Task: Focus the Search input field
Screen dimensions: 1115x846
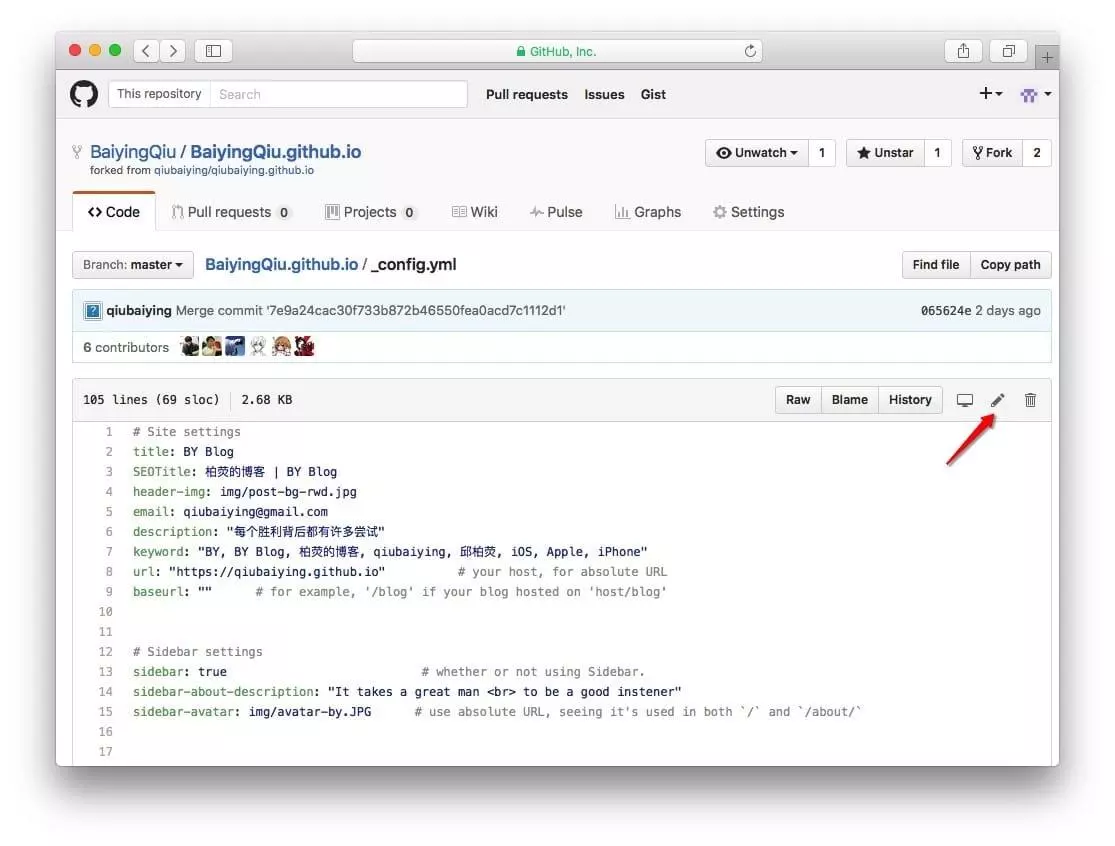Action: coord(338,94)
